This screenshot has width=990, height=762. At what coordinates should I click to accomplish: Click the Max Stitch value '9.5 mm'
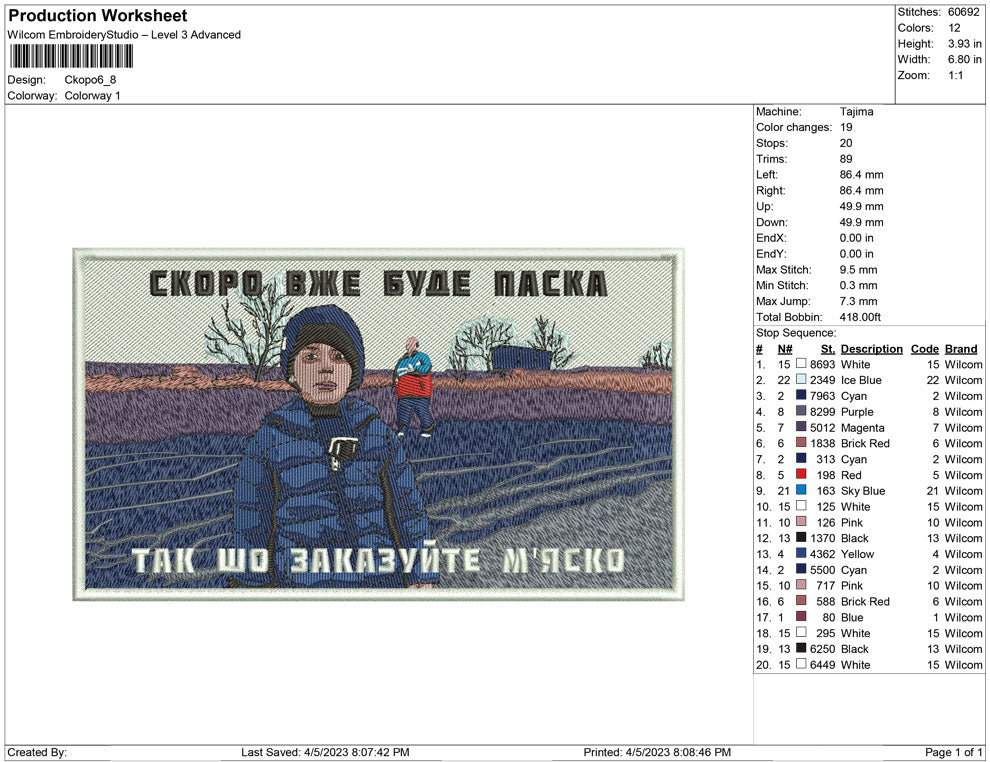pyautogui.click(x=859, y=270)
